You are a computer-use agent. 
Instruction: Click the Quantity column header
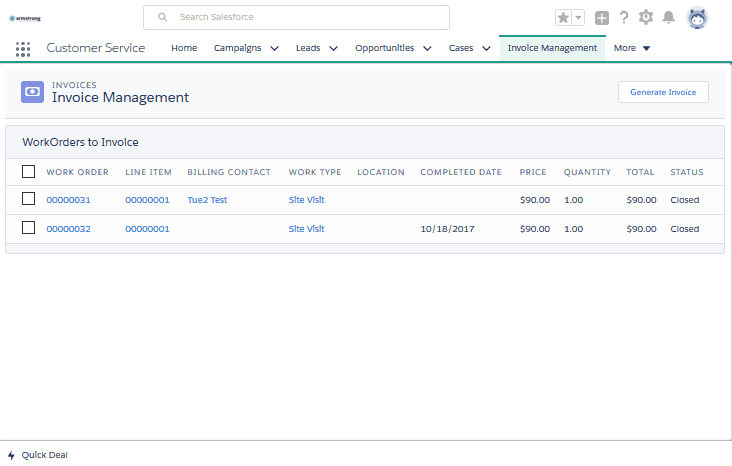[x=587, y=172]
